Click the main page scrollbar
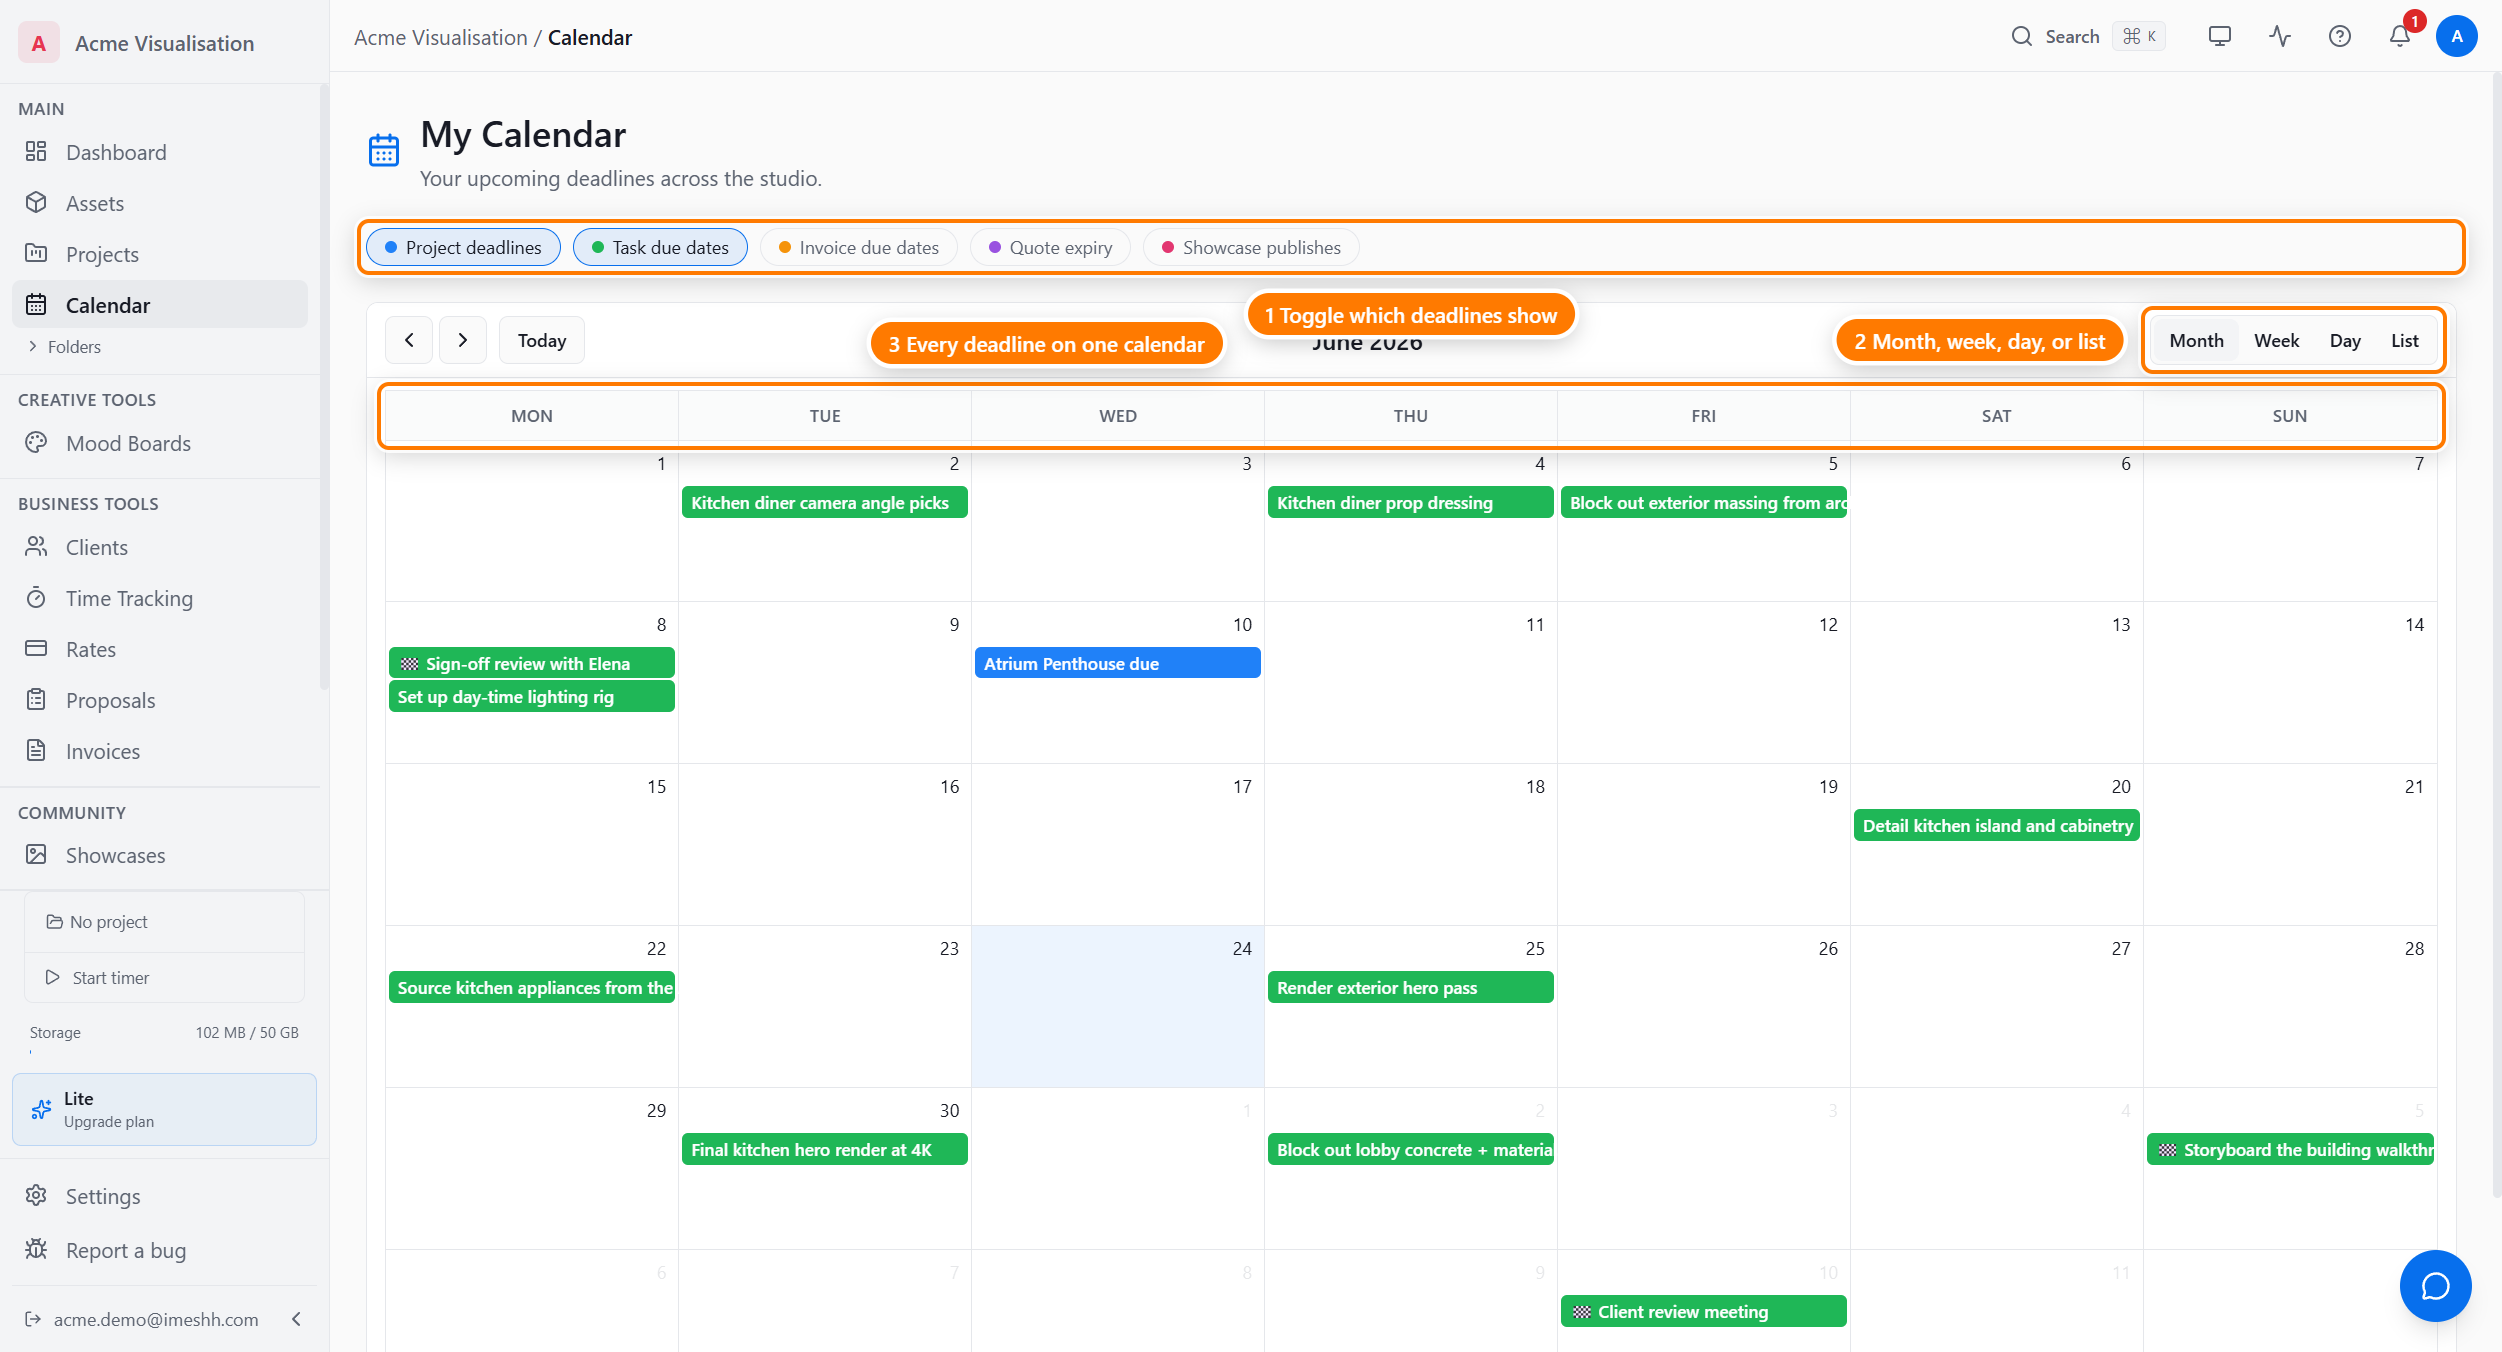This screenshot has height=1352, width=2502. point(2496,635)
